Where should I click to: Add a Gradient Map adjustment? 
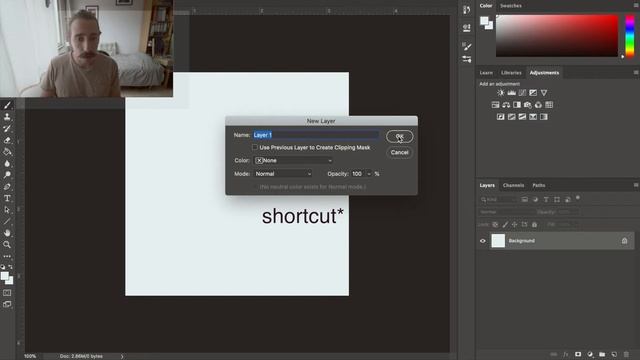544,117
